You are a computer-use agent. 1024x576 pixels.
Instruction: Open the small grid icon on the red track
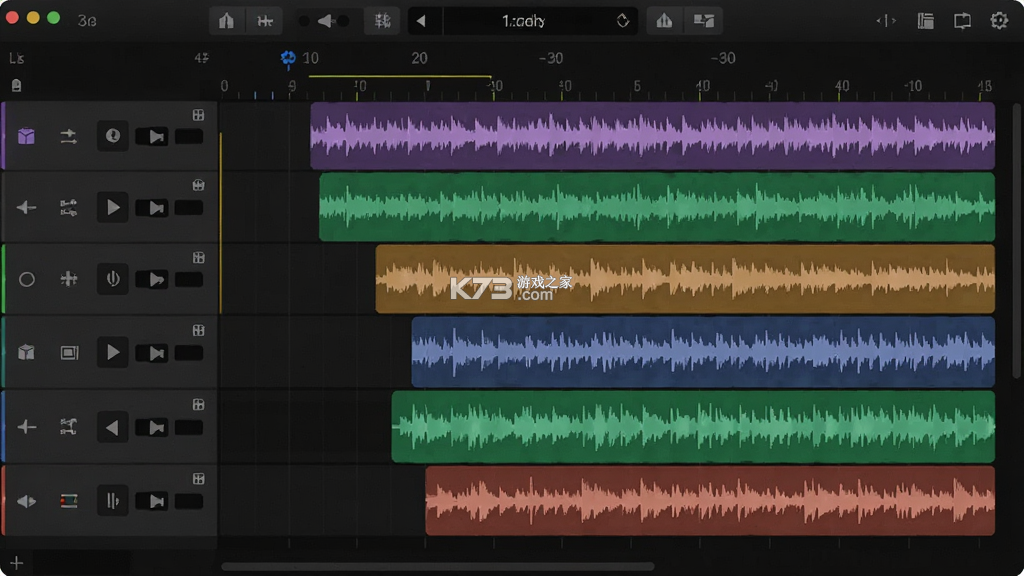[x=199, y=479]
